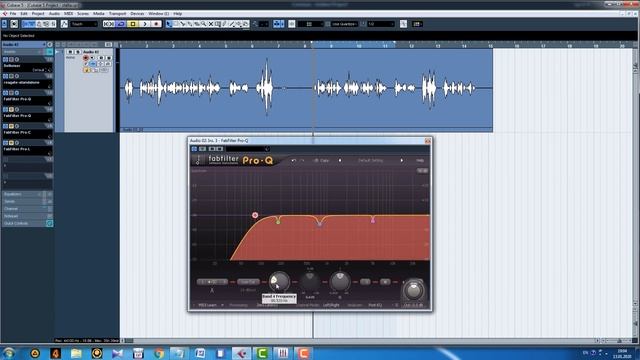This screenshot has height=360, width=640.
Task: Enable record on Audio 01 track
Action: (86, 58)
